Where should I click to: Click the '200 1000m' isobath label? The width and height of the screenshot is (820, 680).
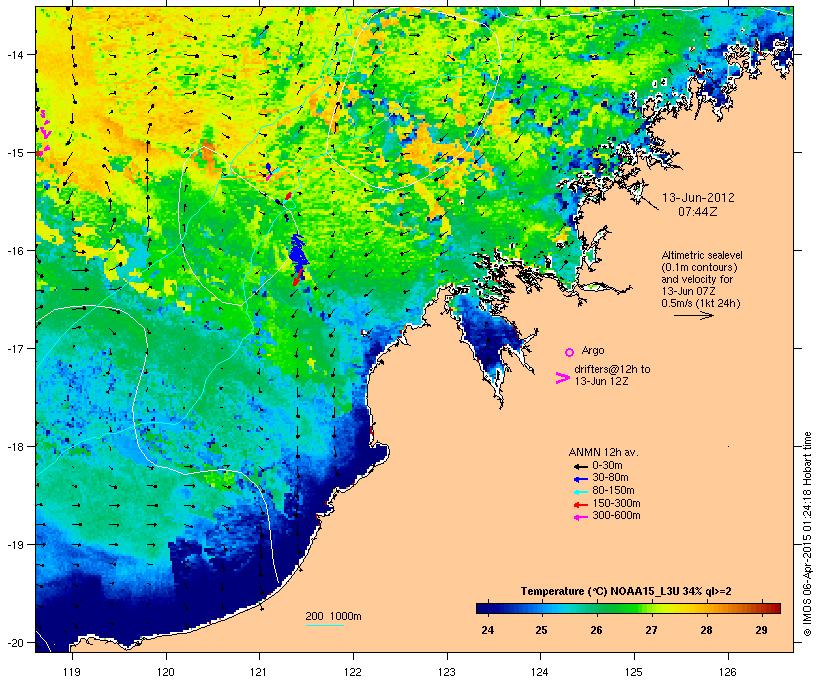pyautogui.click(x=333, y=616)
